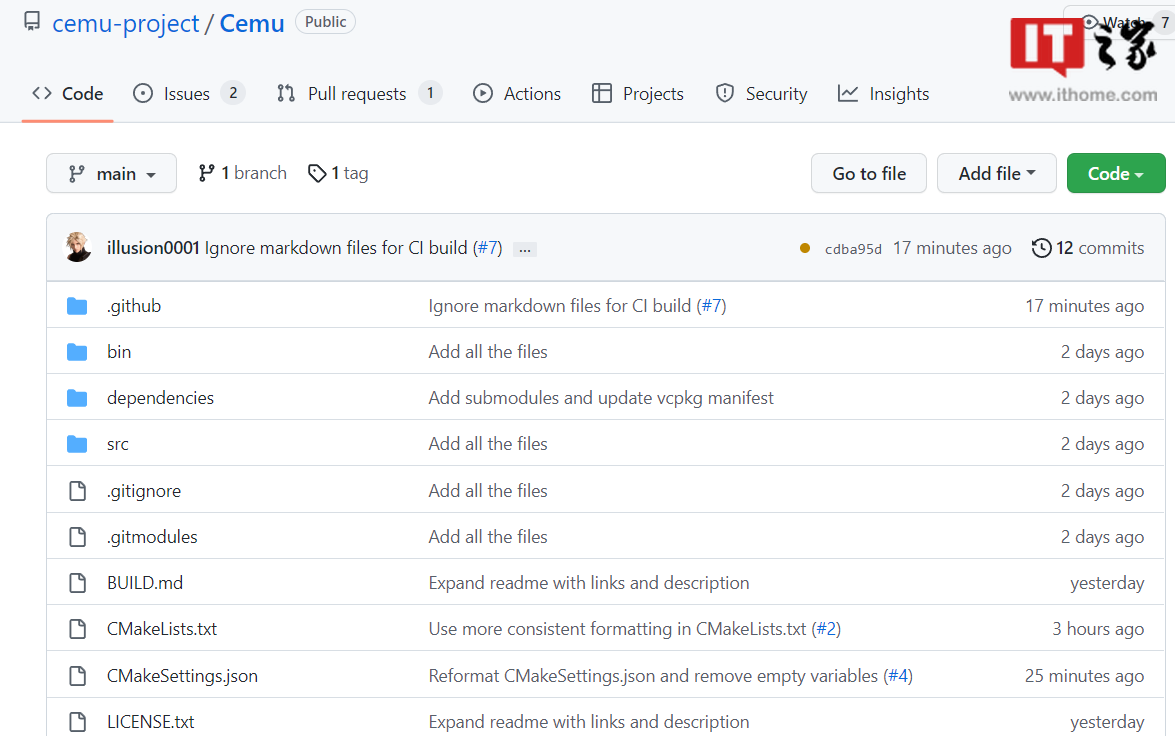1175x736 pixels.
Task: Open bin row 'Add all the files' commit
Action: click(488, 352)
